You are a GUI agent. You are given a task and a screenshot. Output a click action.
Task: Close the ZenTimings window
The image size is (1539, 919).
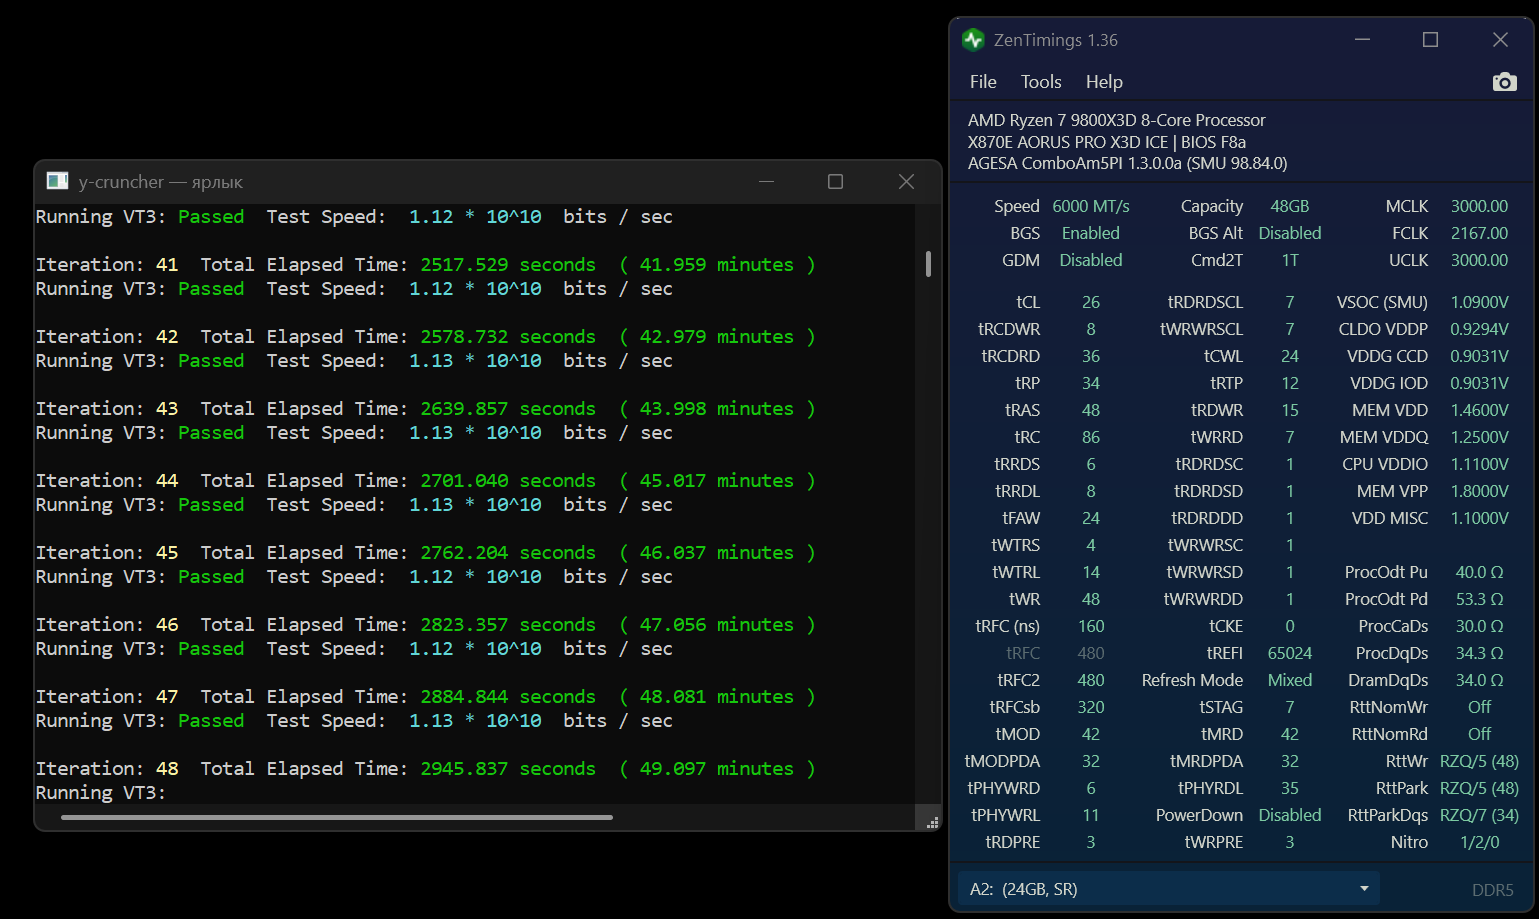1500,40
